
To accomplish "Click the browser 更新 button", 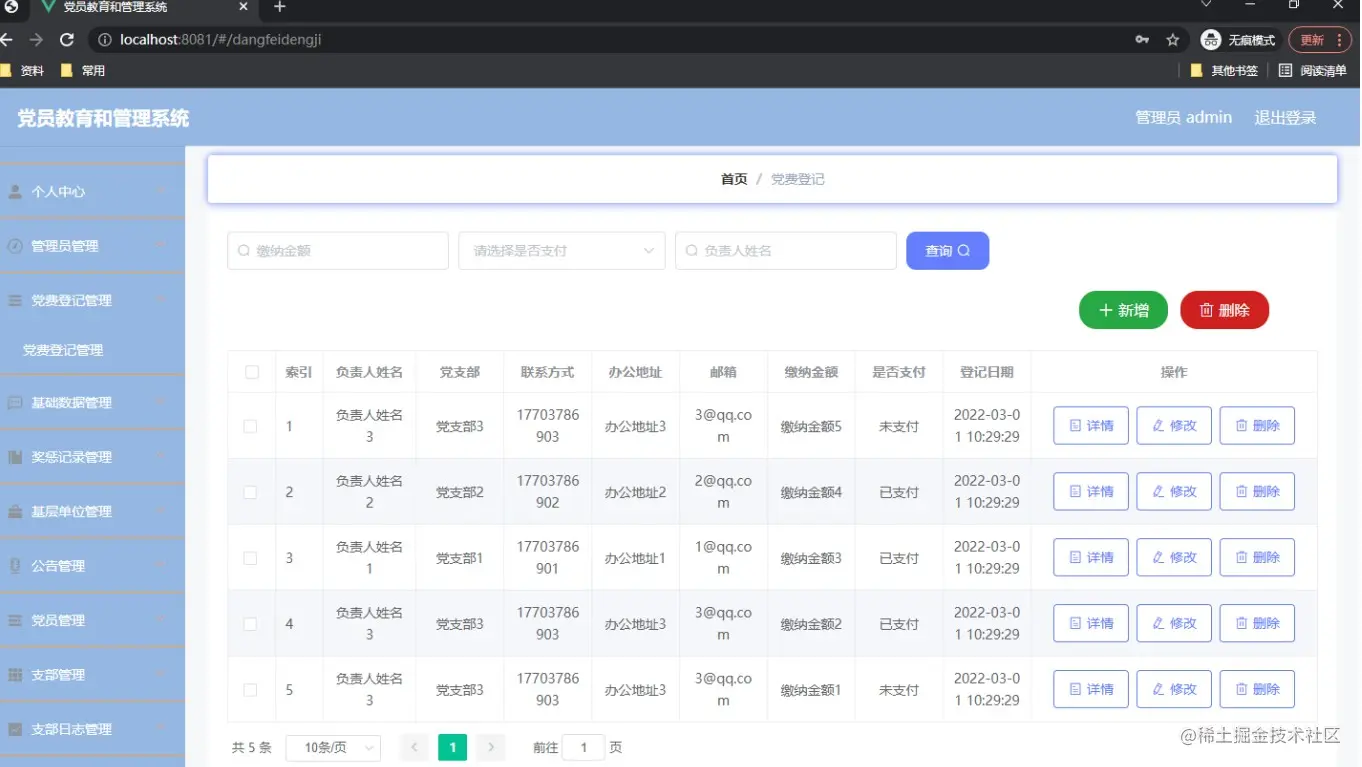I will point(1320,40).
